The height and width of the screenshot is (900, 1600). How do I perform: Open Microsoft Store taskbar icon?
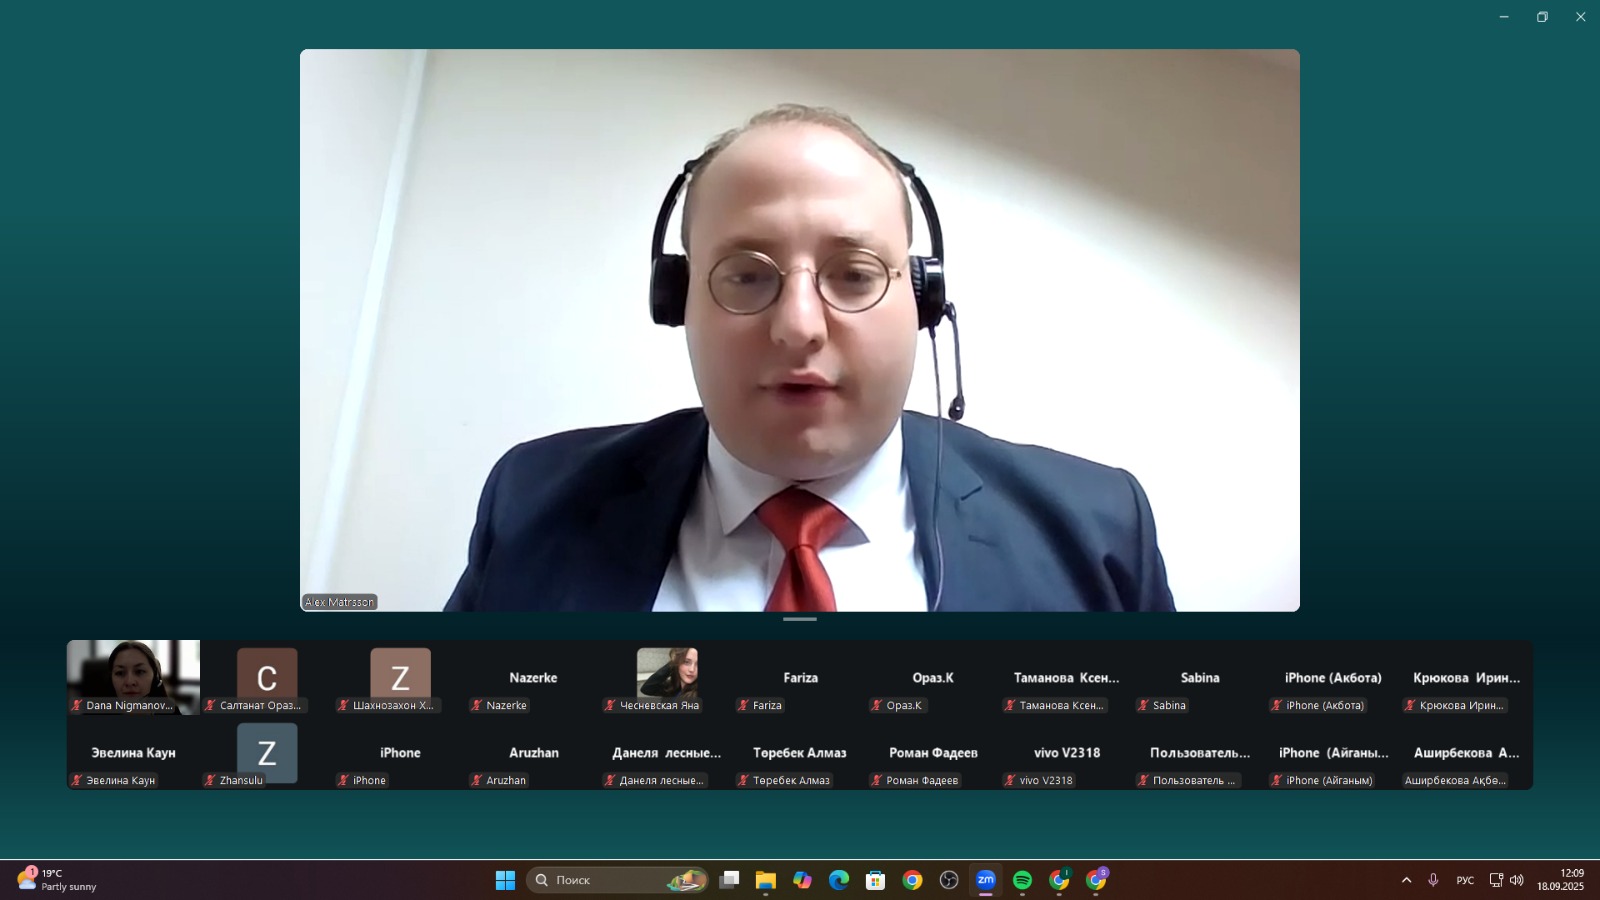[875, 880]
